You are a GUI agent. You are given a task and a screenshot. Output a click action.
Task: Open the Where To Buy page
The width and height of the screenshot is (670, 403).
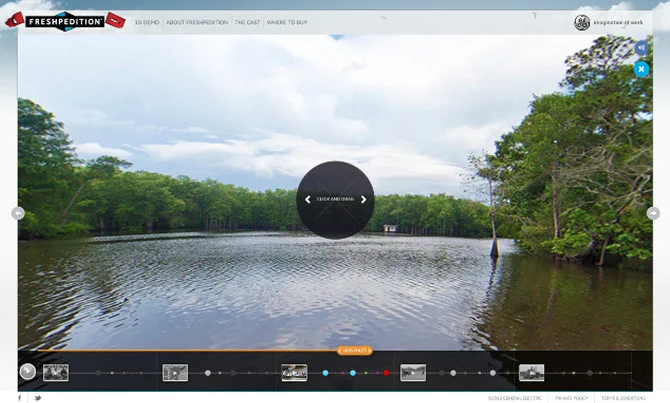287,22
